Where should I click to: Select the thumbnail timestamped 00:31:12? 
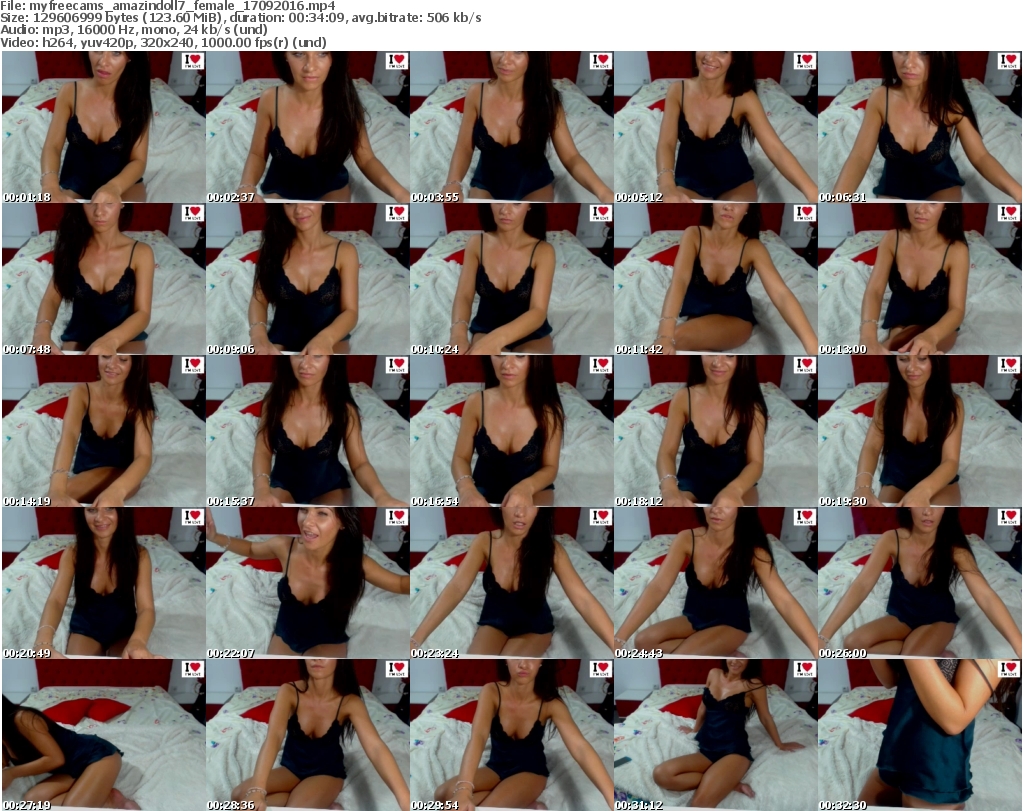click(716, 735)
